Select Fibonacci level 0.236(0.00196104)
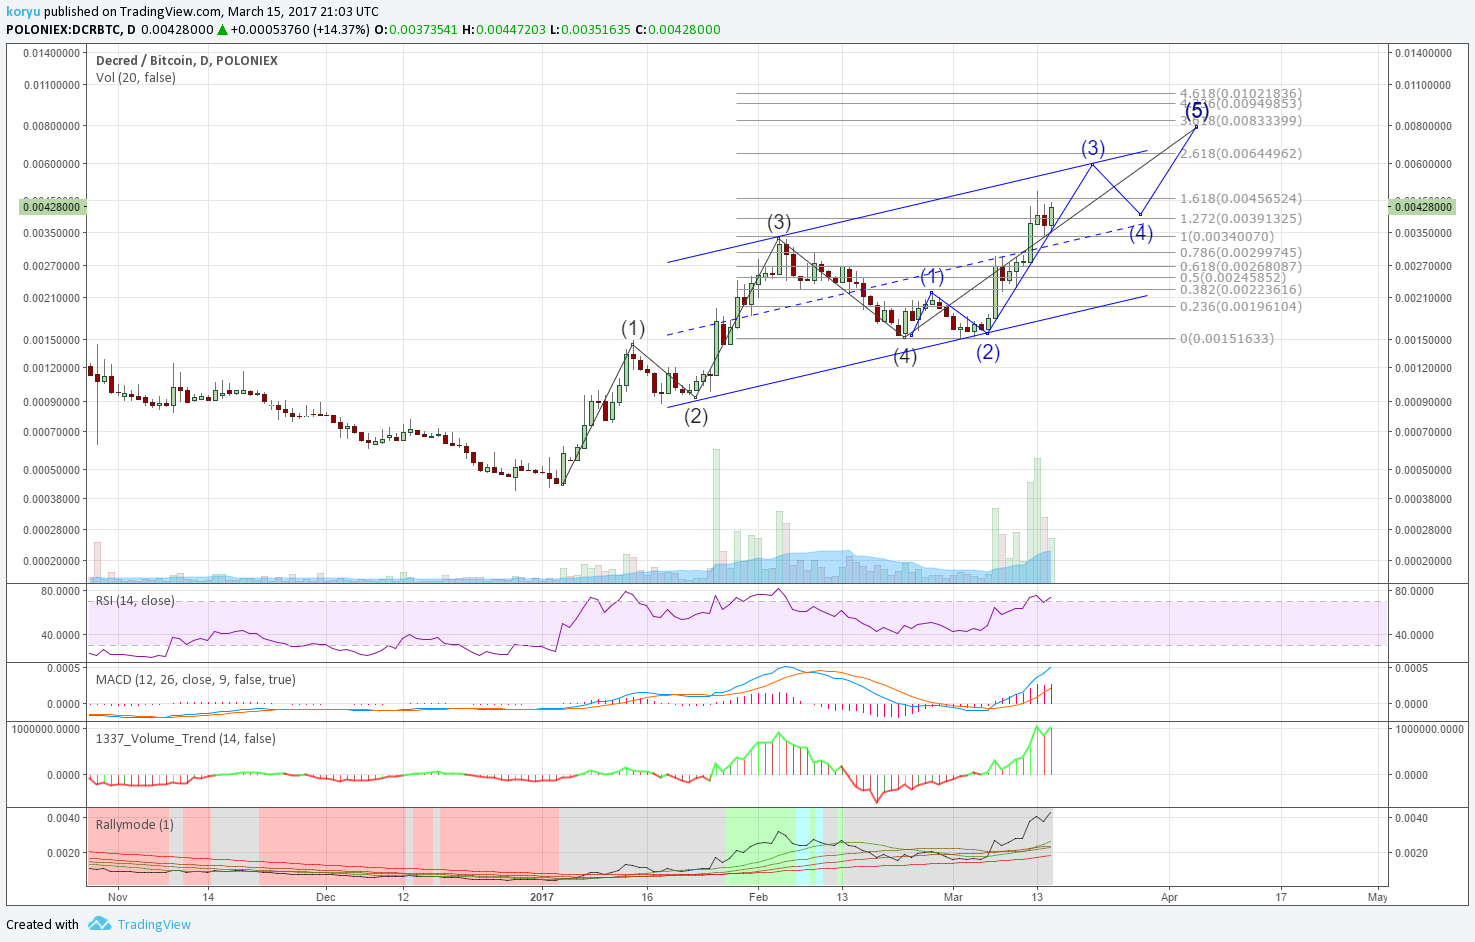The image size is (1475, 942). coord(1241,306)
